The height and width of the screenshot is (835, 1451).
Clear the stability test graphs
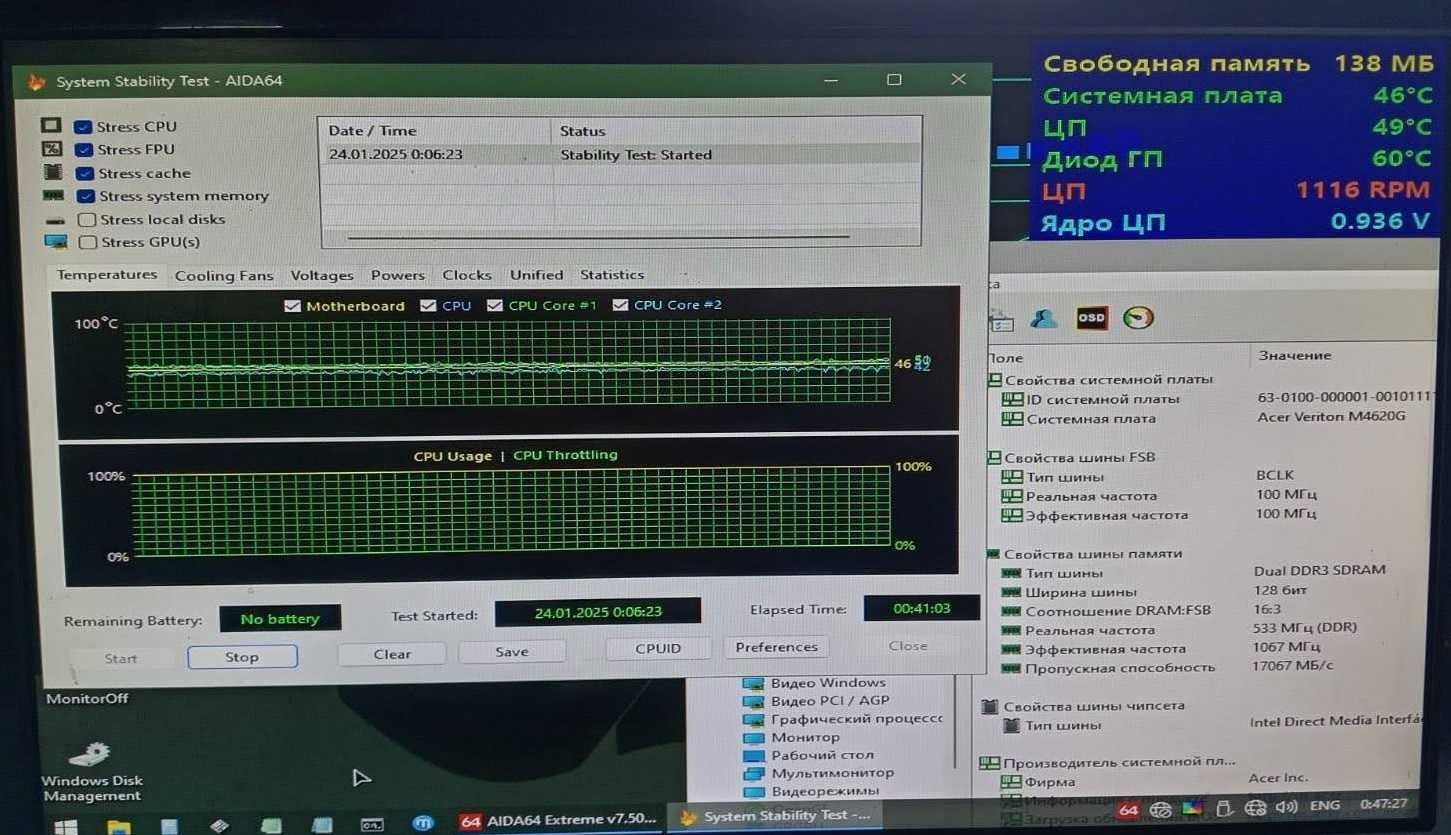[392, 654]
